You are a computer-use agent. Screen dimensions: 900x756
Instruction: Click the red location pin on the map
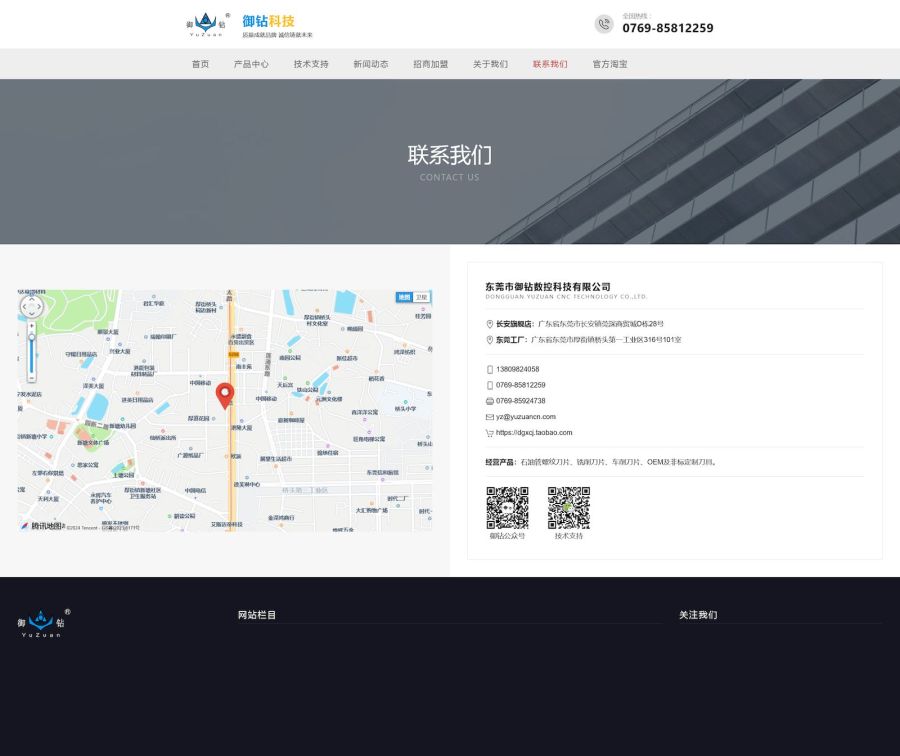pos(225,394)
